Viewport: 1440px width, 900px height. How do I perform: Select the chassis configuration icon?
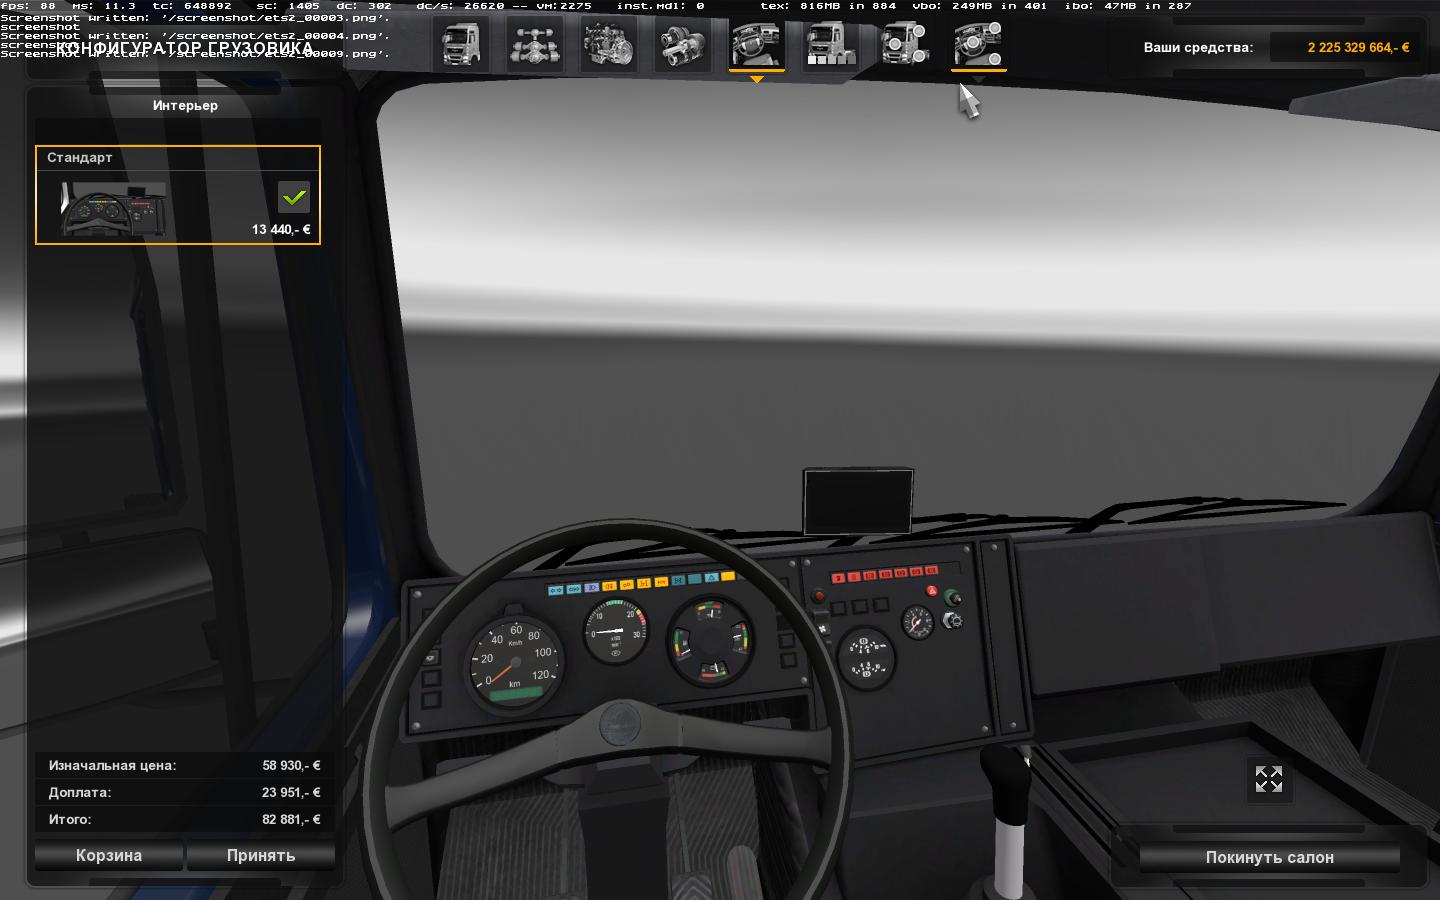click(x=535, y=45)
